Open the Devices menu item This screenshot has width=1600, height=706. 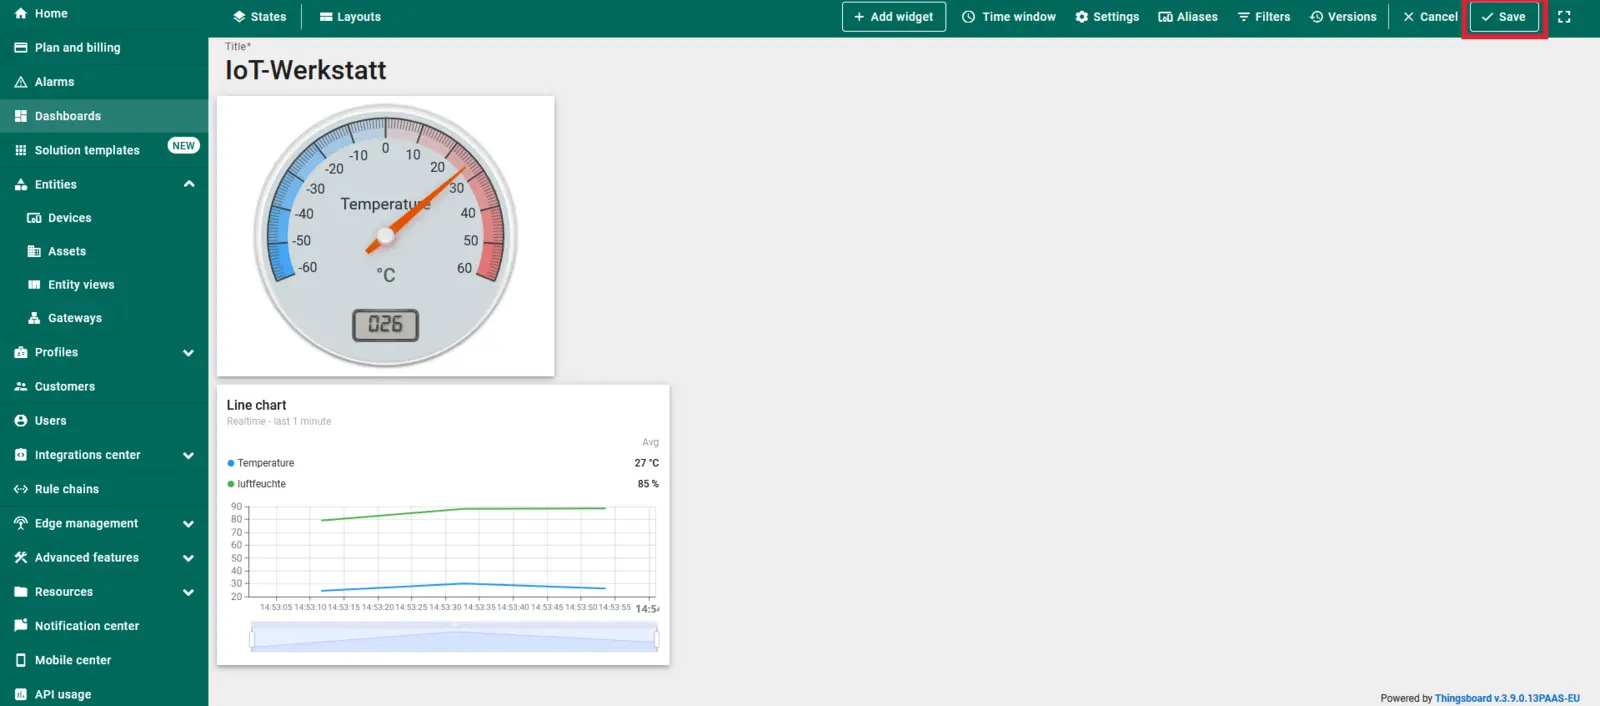click(x=69, y=218)
